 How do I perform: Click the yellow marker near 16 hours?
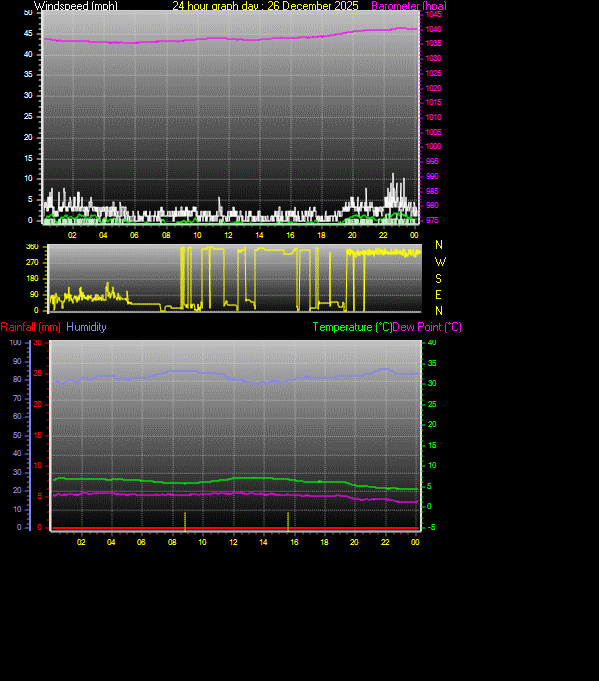[288, 521]
